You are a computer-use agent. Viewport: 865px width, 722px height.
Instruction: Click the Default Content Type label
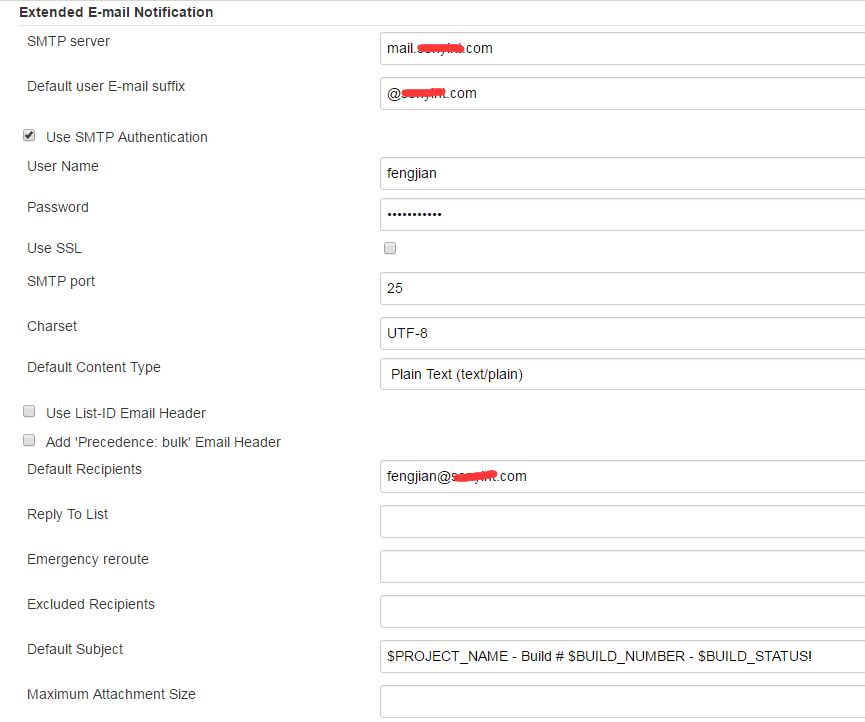(94, 367)
